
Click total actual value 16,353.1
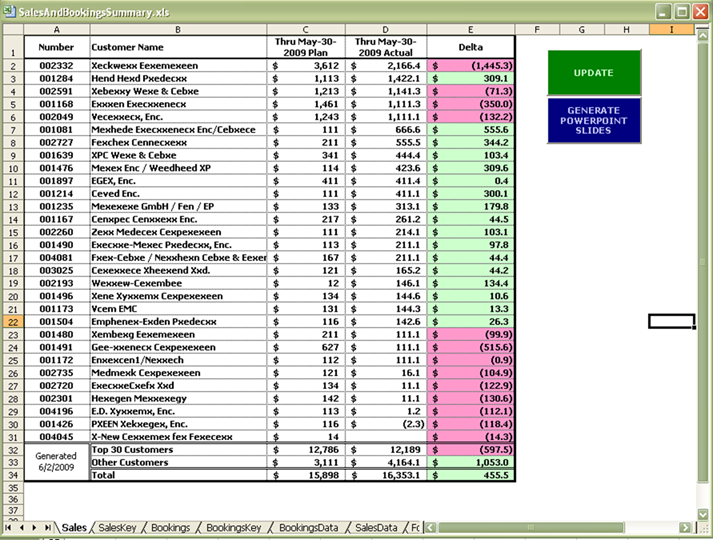386,475
